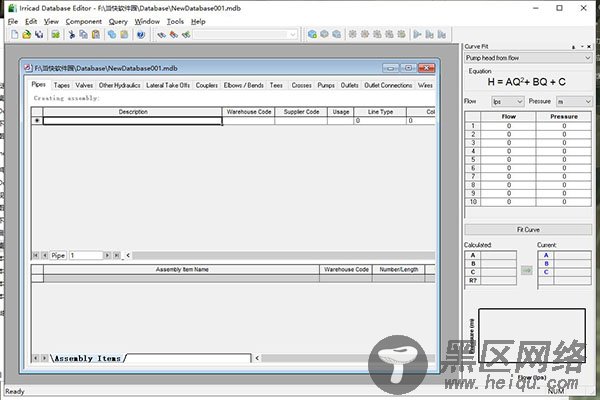Click the Current A coefficient field
This screenshot has height=400, width=600.
572,255
